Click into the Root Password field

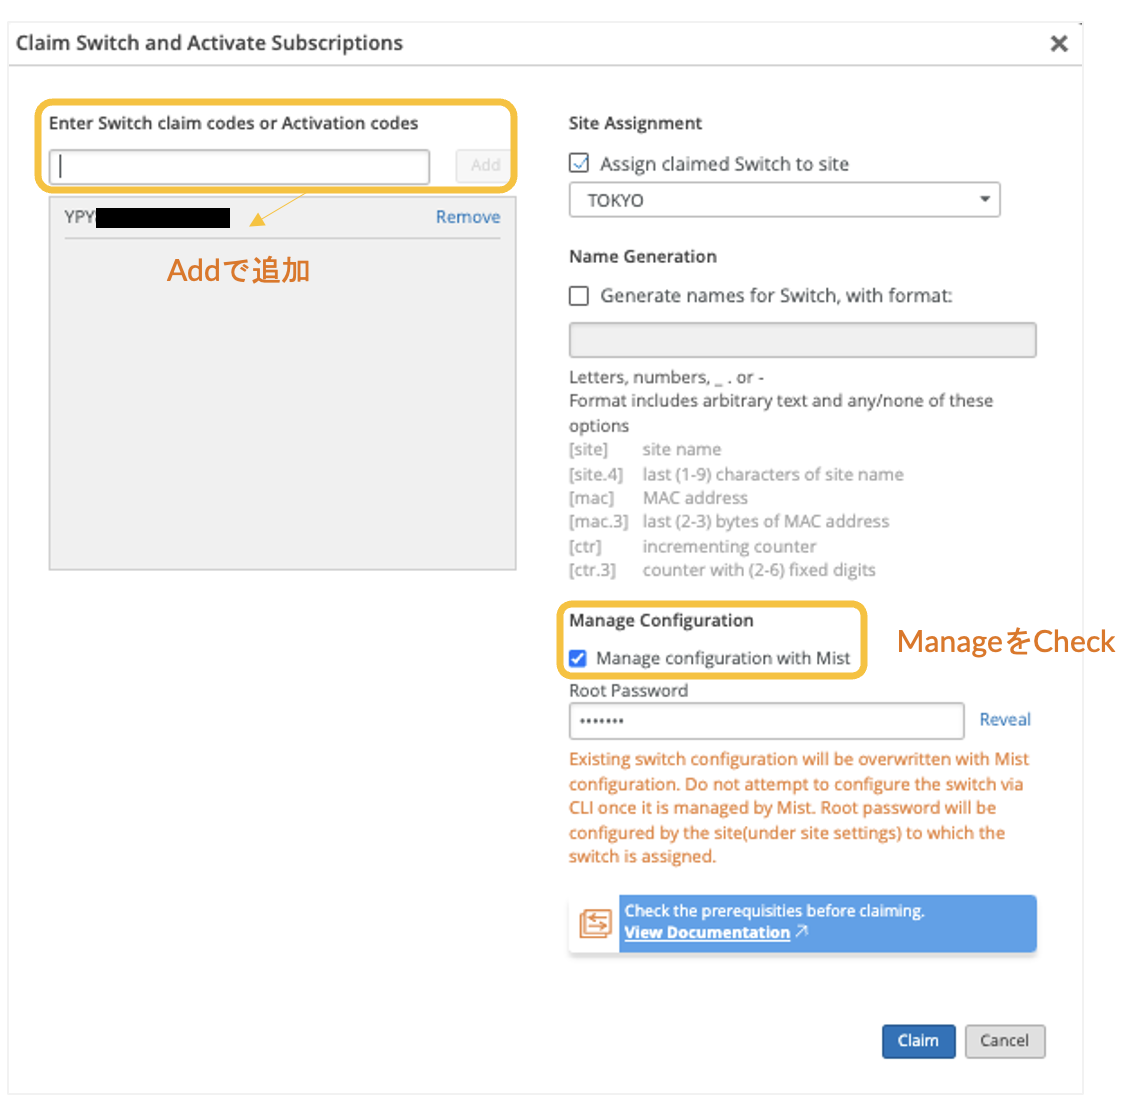click(766, 720)
